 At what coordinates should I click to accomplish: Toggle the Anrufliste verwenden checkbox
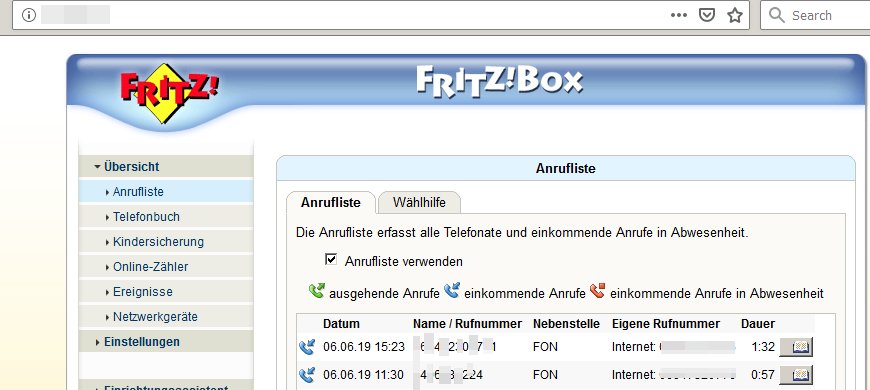point(331,259)
